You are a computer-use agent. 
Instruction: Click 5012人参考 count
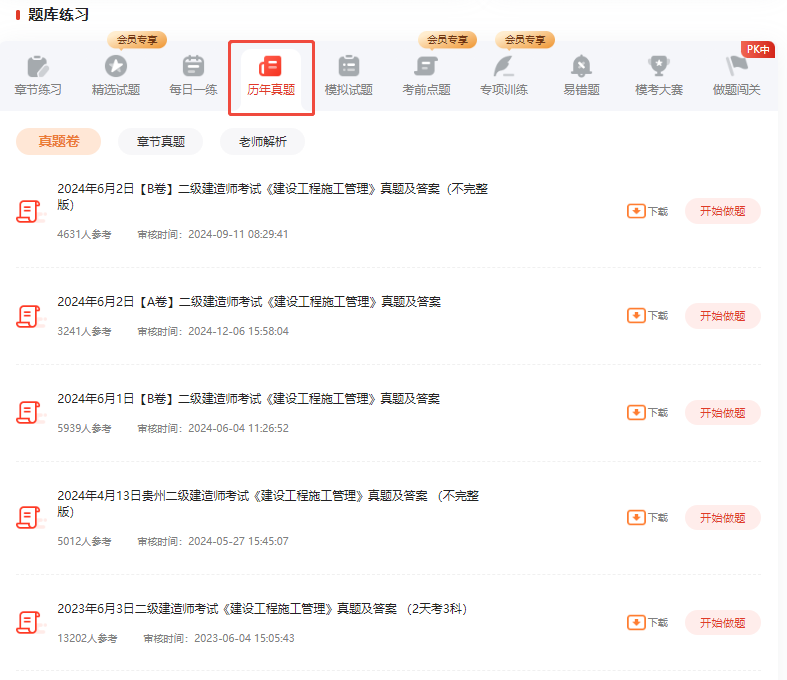(84, 541)
